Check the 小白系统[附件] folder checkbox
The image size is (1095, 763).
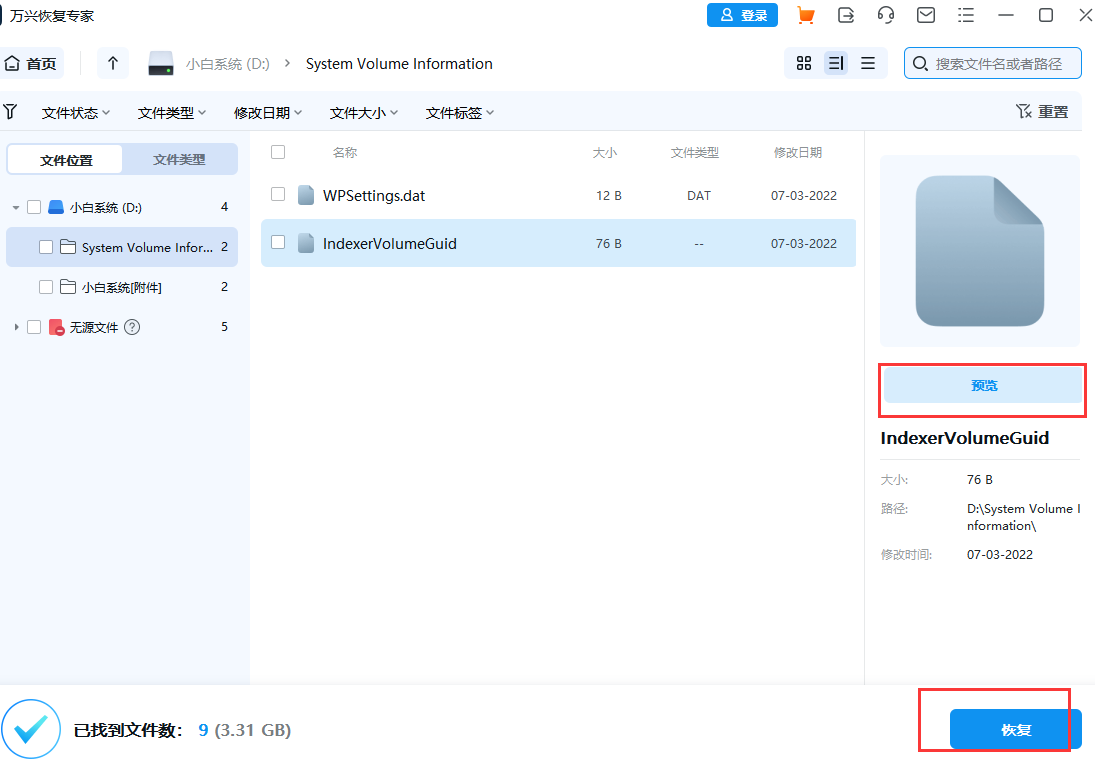point(46,287)
